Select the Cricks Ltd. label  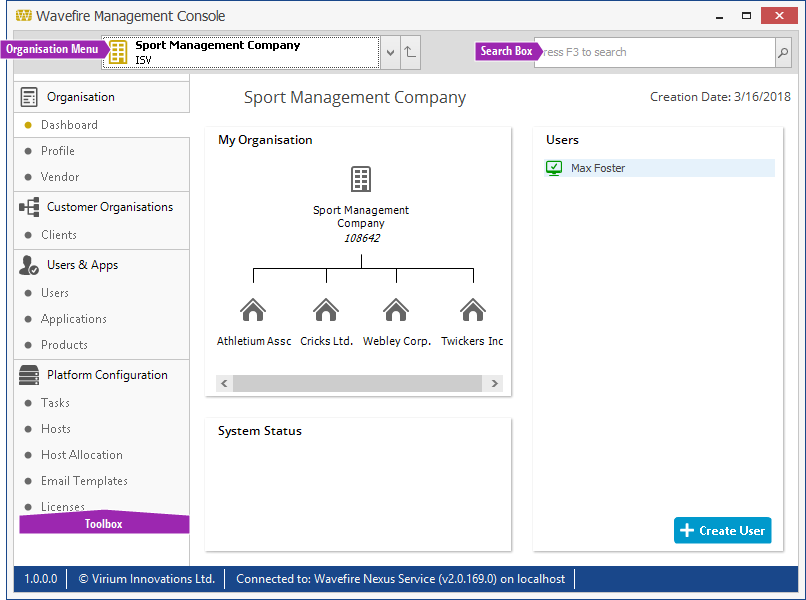click(x=326, y=341)
